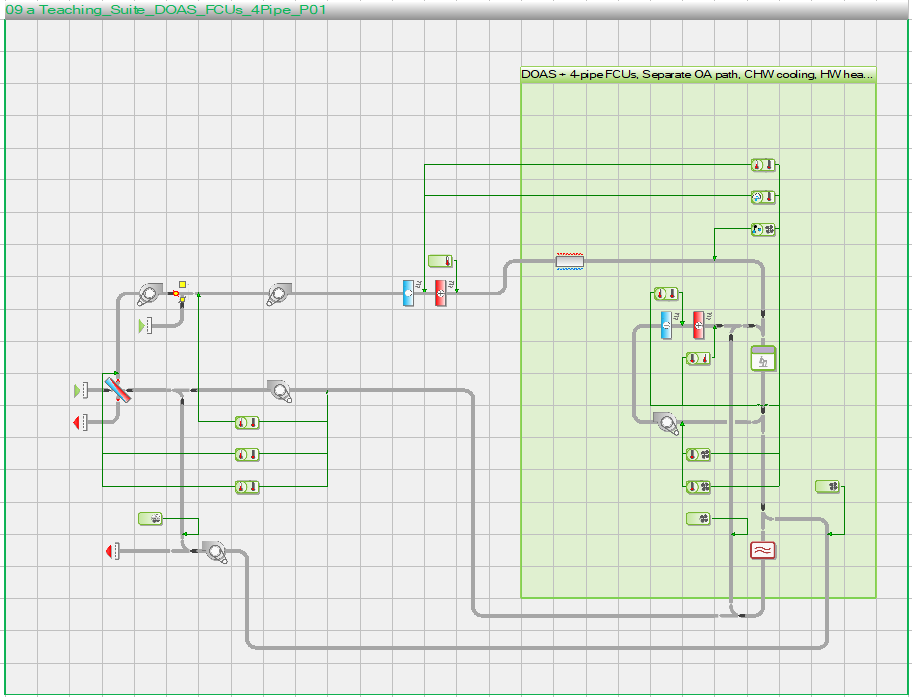
Task: Select the heat recovery exchanger component
Action: [x=118, y=389]
